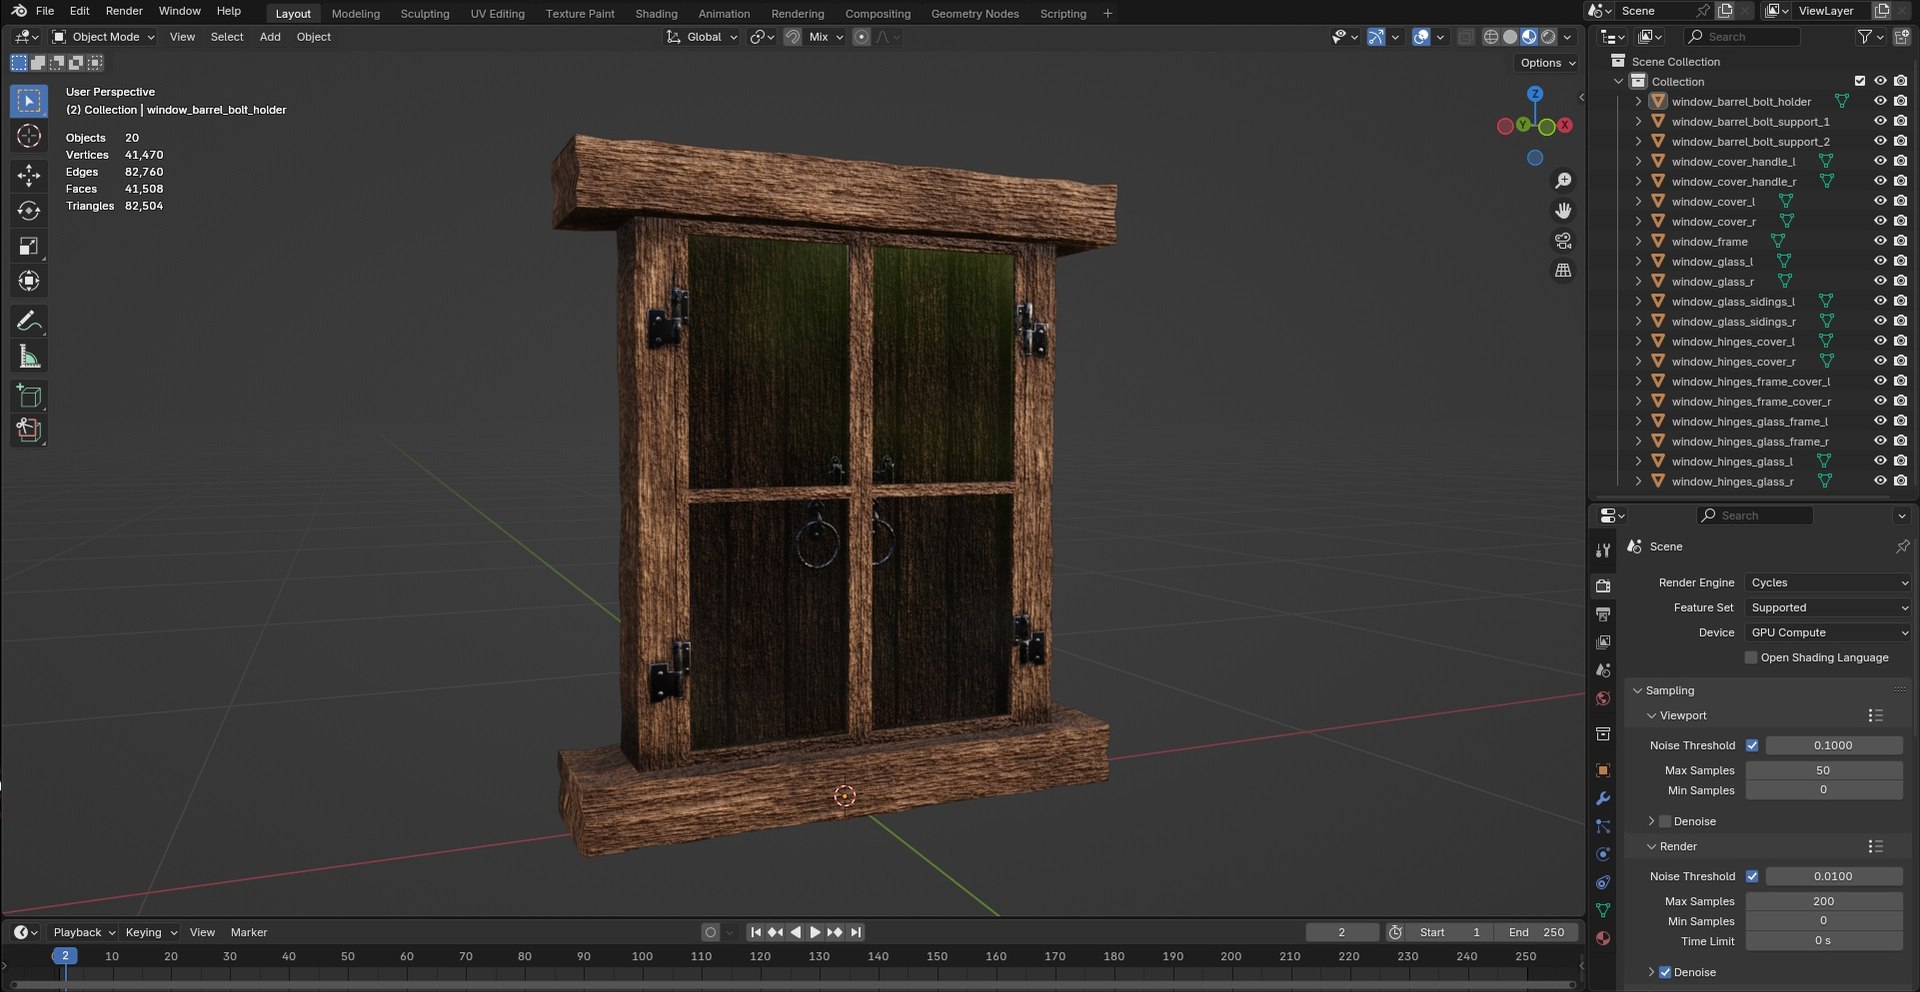This screenshot has height=992, width=1920.
Task: Disable render for window_cover_r camera icon
Action: point(1900,221)
